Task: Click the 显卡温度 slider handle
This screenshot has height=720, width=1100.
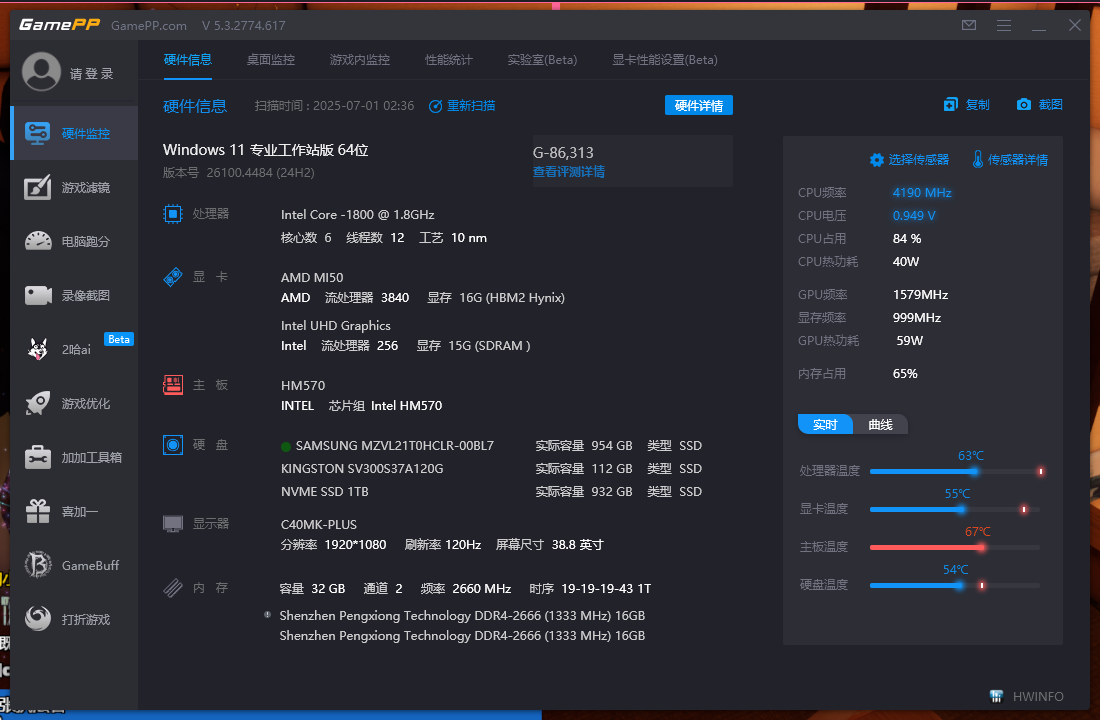Action: 960,509
